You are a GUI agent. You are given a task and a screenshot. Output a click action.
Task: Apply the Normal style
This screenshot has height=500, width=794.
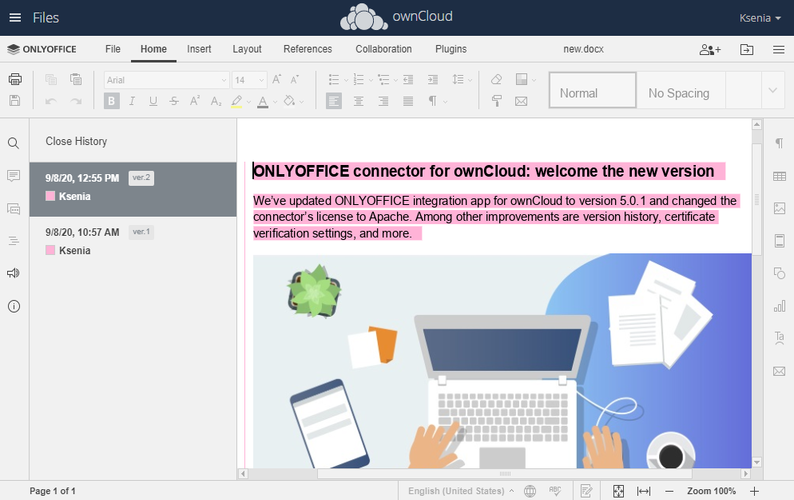coord(592,90)
